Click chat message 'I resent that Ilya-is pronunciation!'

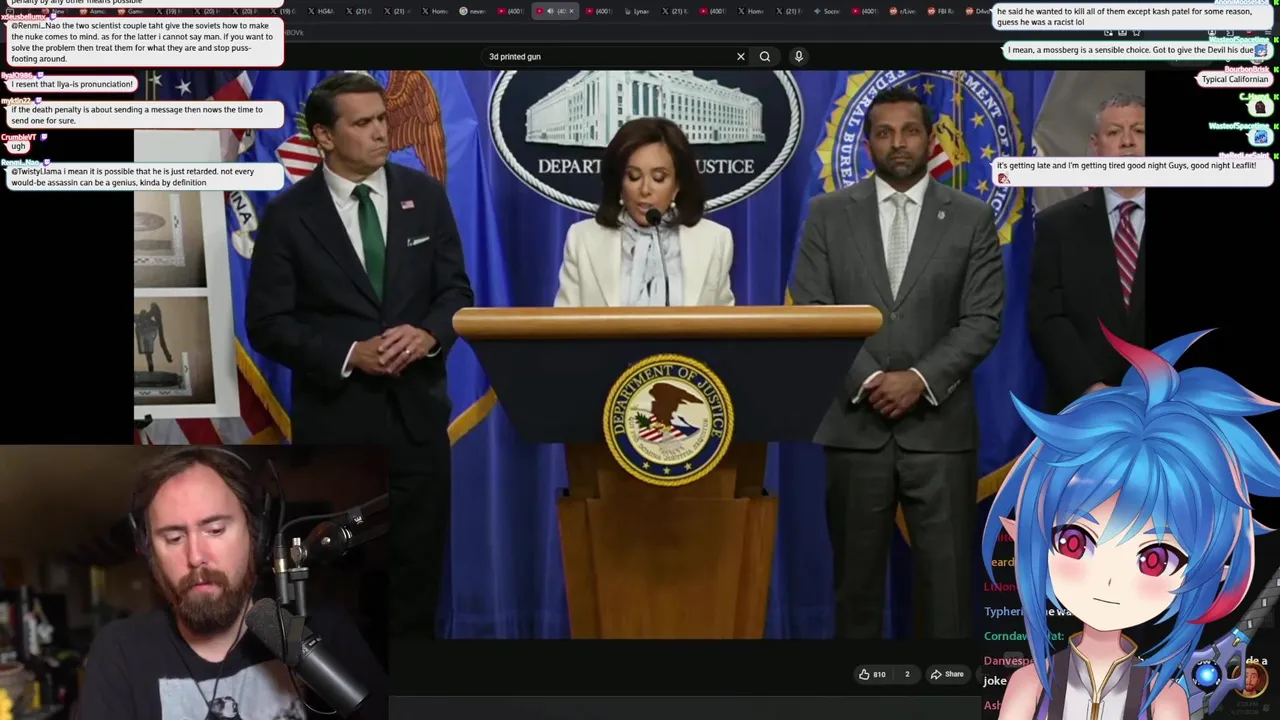(x=72, y=84)
